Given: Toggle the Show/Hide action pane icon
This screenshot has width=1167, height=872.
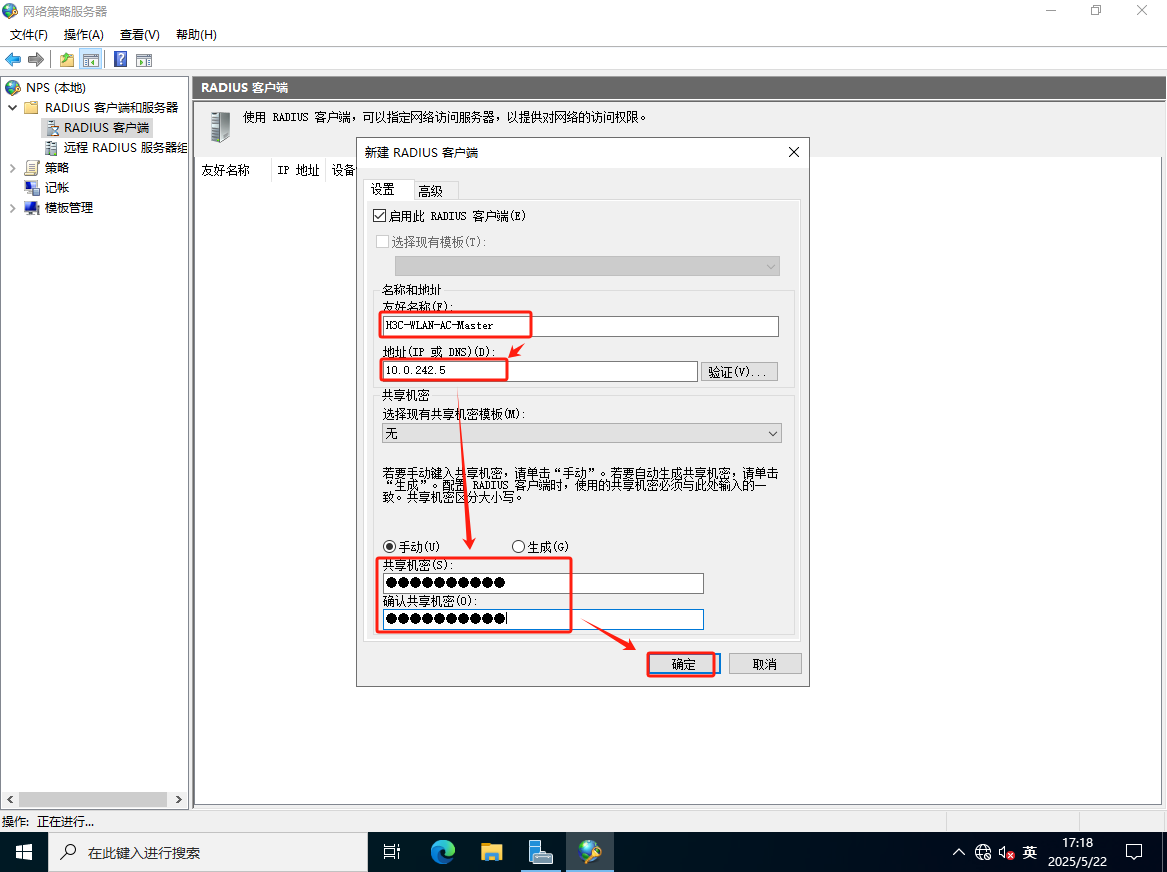Looking at the screenshot, I should pyautogui.click(x=144, y=60).
